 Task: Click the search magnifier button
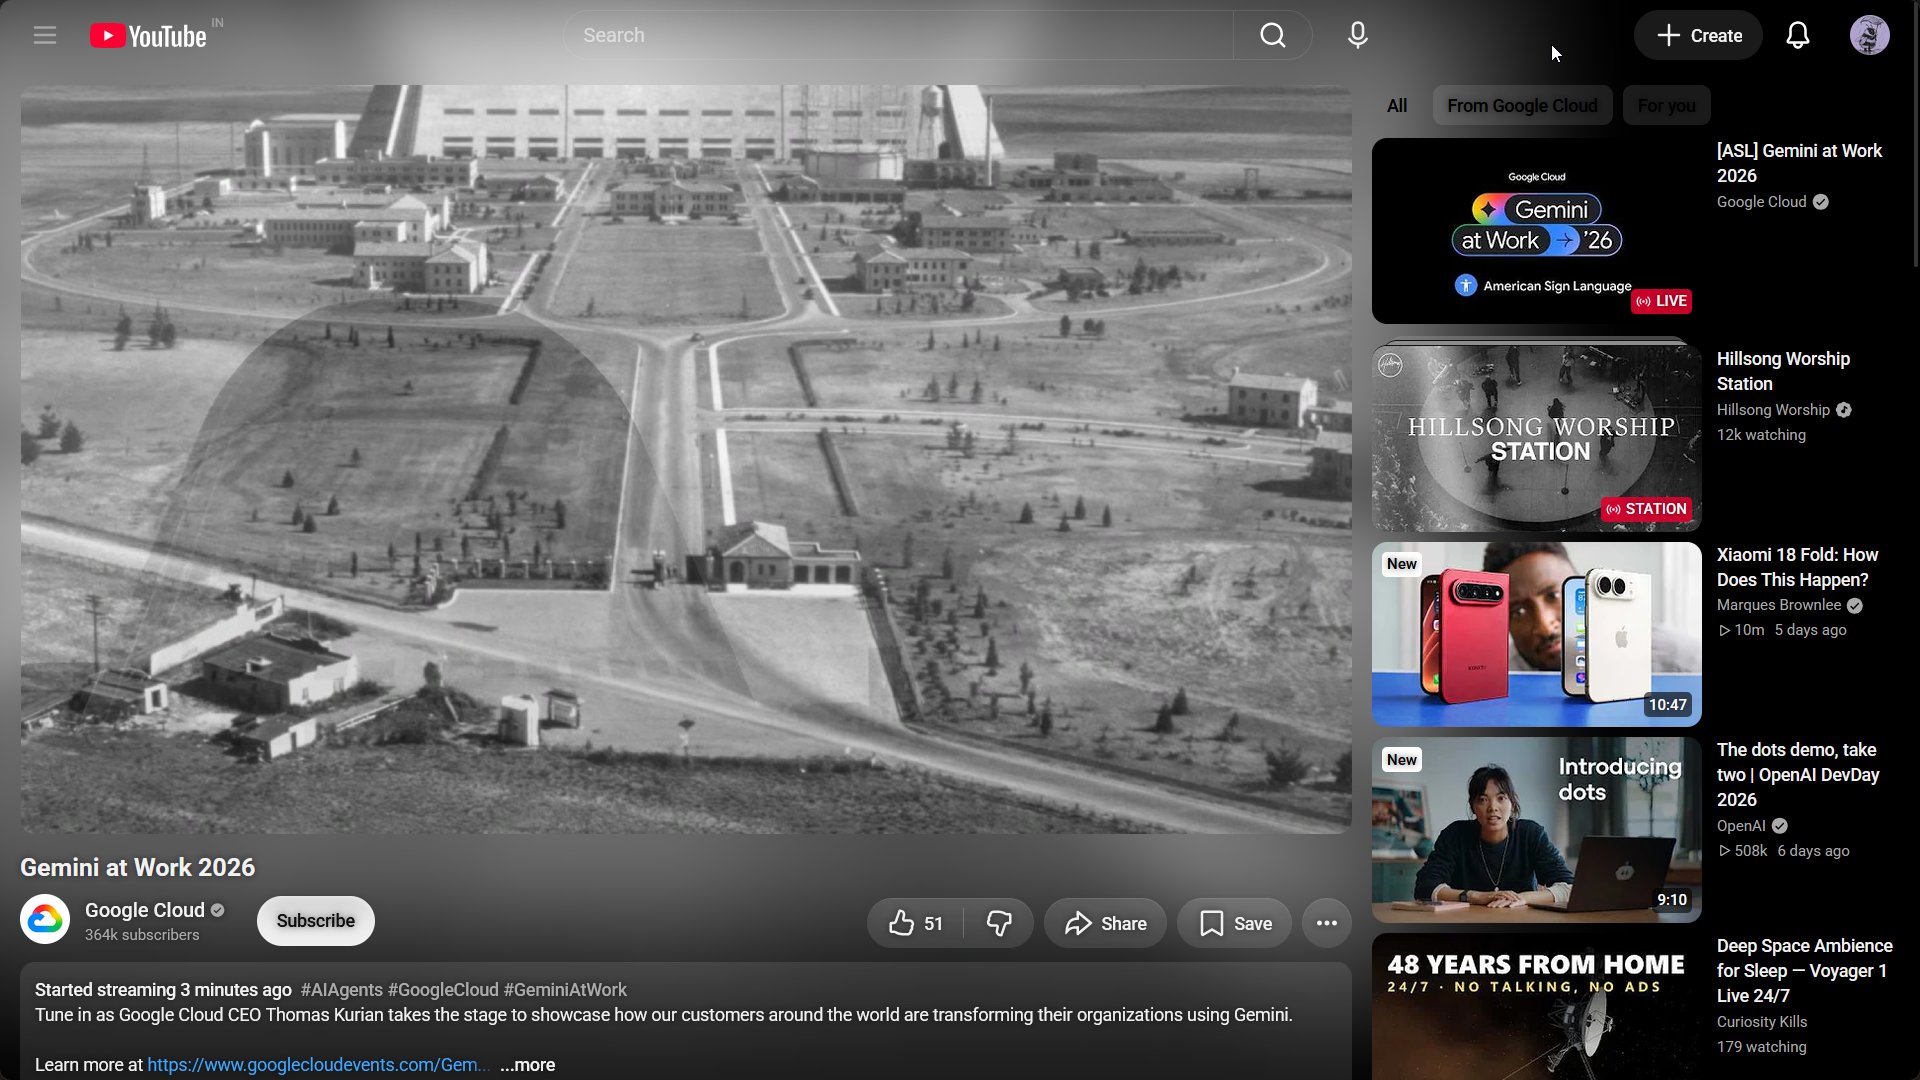(x=1272, y=36)
